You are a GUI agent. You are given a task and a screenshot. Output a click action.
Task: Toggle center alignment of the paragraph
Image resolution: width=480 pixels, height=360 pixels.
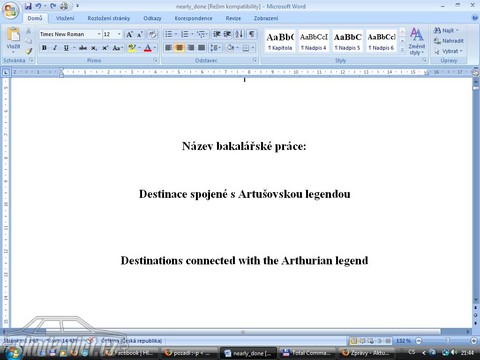coord(179,48)
